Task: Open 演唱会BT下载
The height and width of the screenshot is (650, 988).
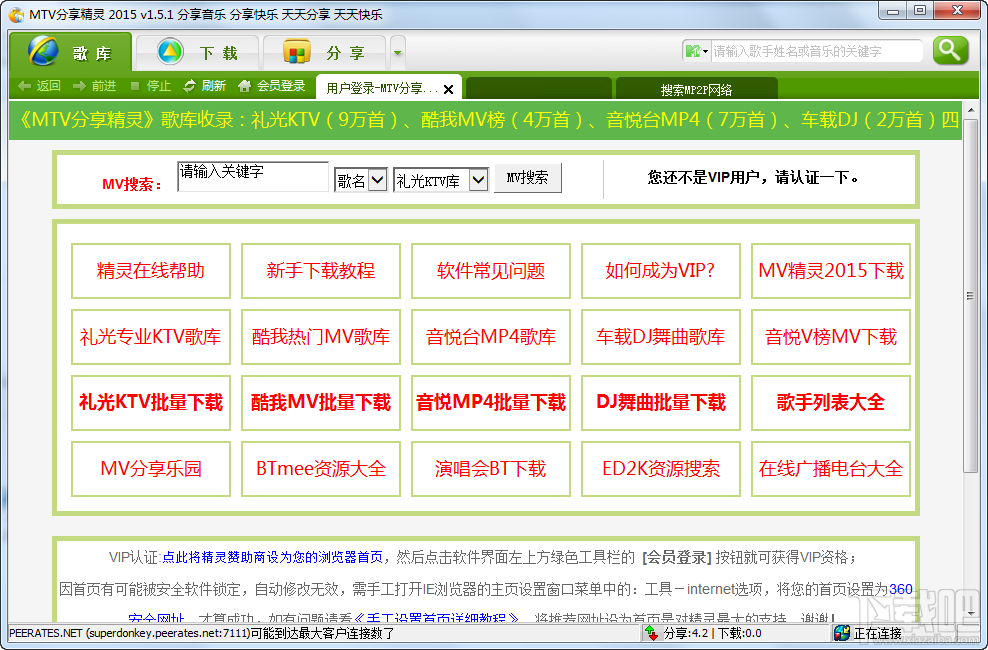Action: (491, 469)
